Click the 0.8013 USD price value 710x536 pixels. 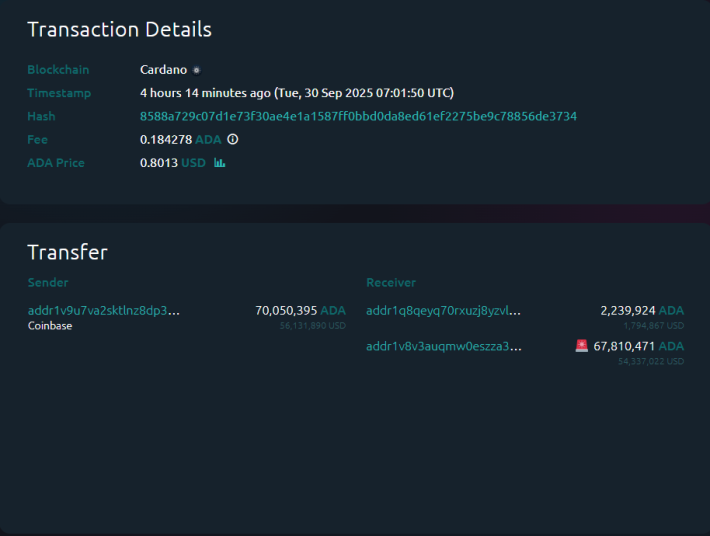173,163
